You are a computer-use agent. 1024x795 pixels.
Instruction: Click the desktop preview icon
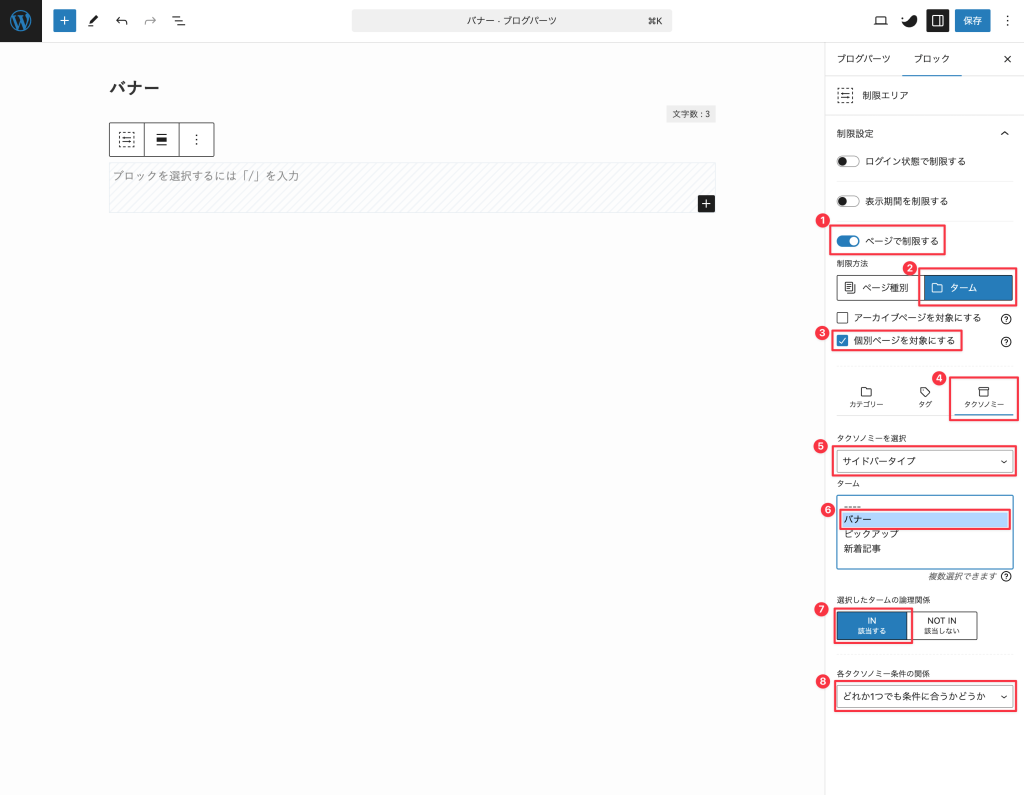pyautogui.click(x=881, y=20)
